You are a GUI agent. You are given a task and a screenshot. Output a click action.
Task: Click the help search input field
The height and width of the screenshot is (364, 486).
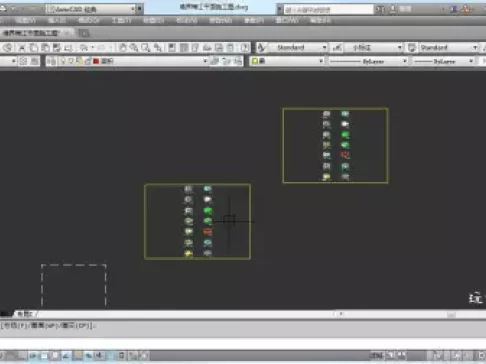click(328, 9)
